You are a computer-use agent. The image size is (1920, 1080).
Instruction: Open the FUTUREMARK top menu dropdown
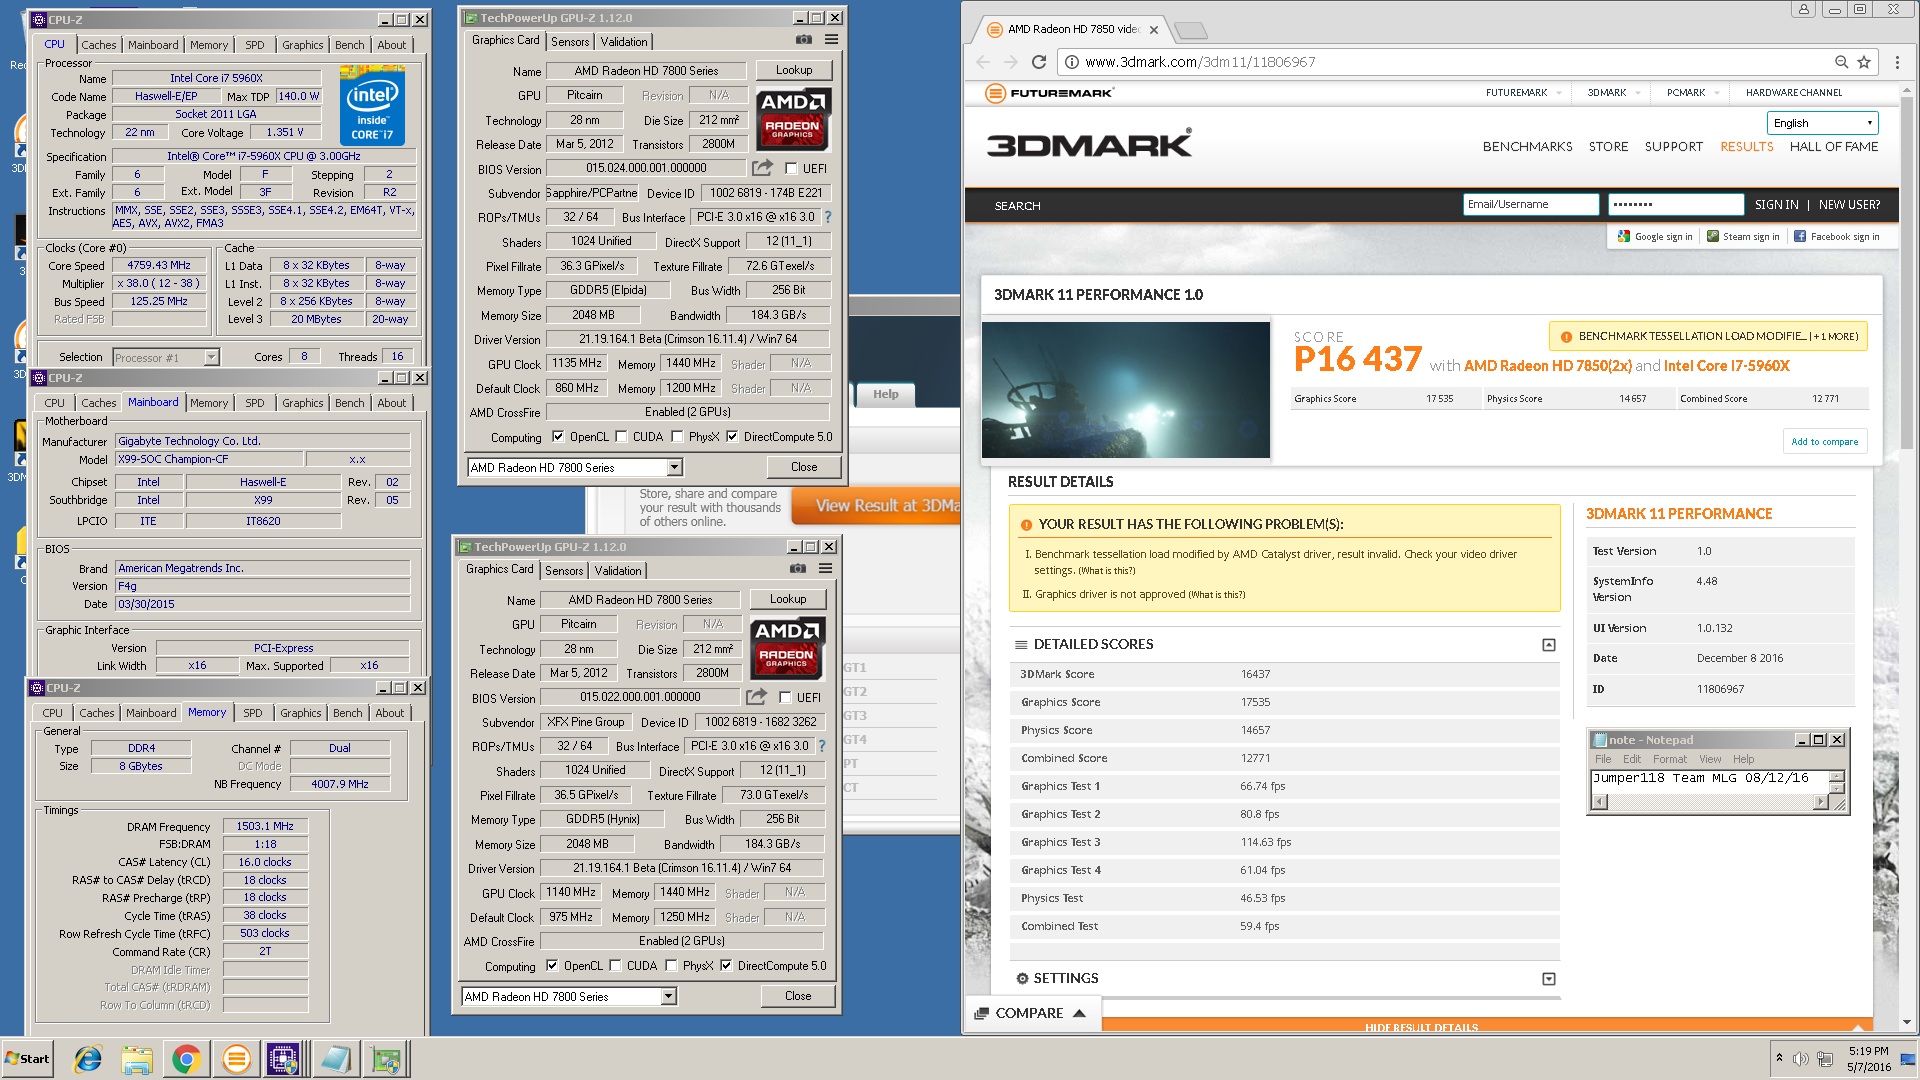1524,92
